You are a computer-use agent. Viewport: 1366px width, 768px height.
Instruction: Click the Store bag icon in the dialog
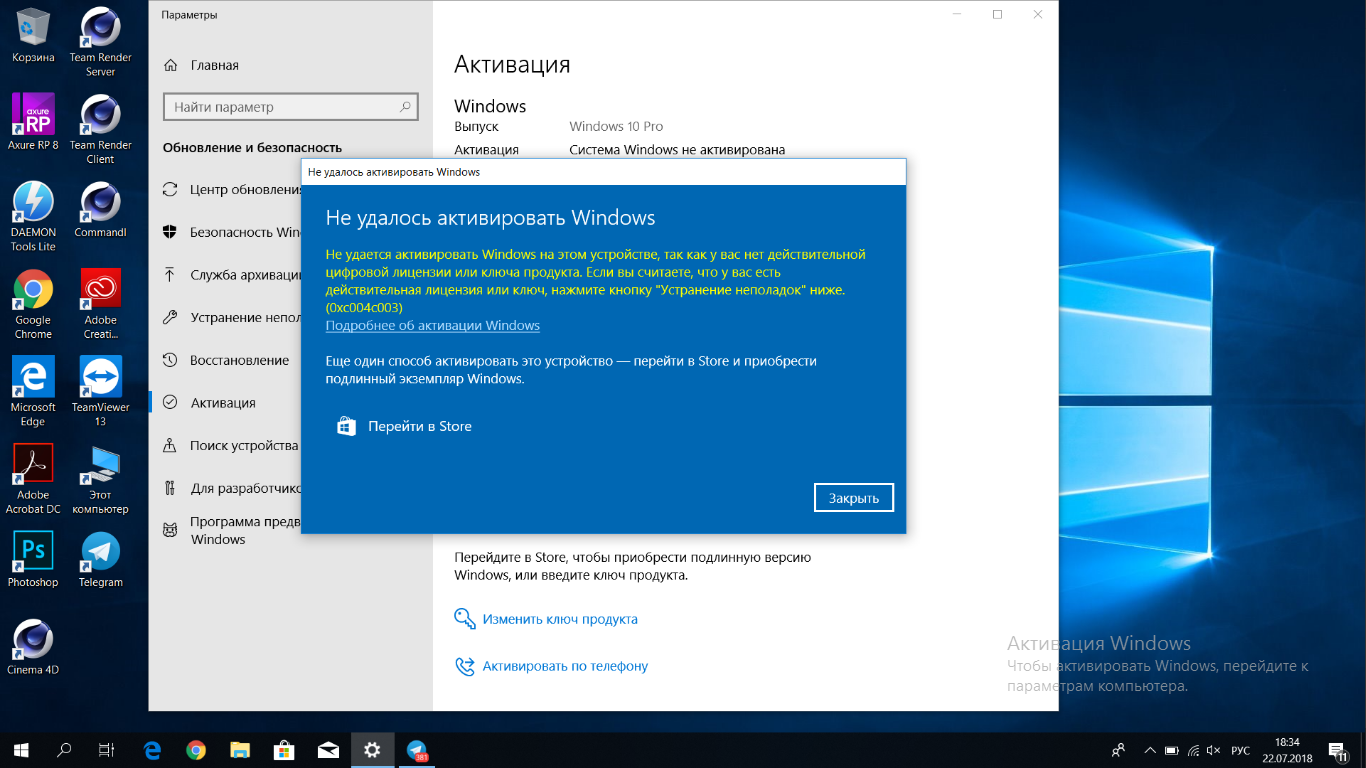tap(346, 426)
